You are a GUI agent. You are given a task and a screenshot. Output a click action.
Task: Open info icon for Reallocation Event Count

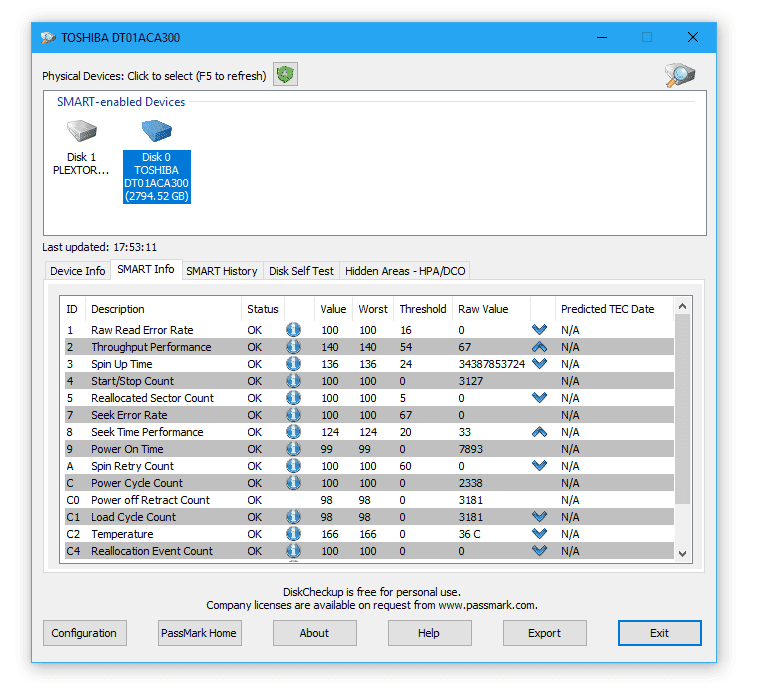coord(293,550)
